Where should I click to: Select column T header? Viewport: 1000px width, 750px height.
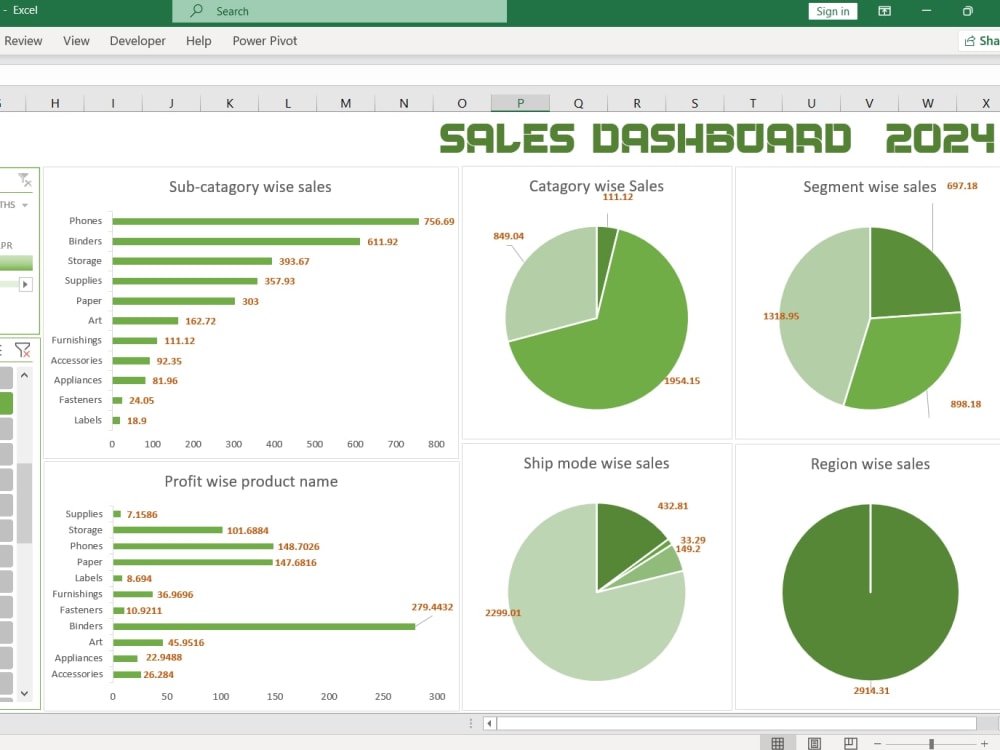coord(753,103)
